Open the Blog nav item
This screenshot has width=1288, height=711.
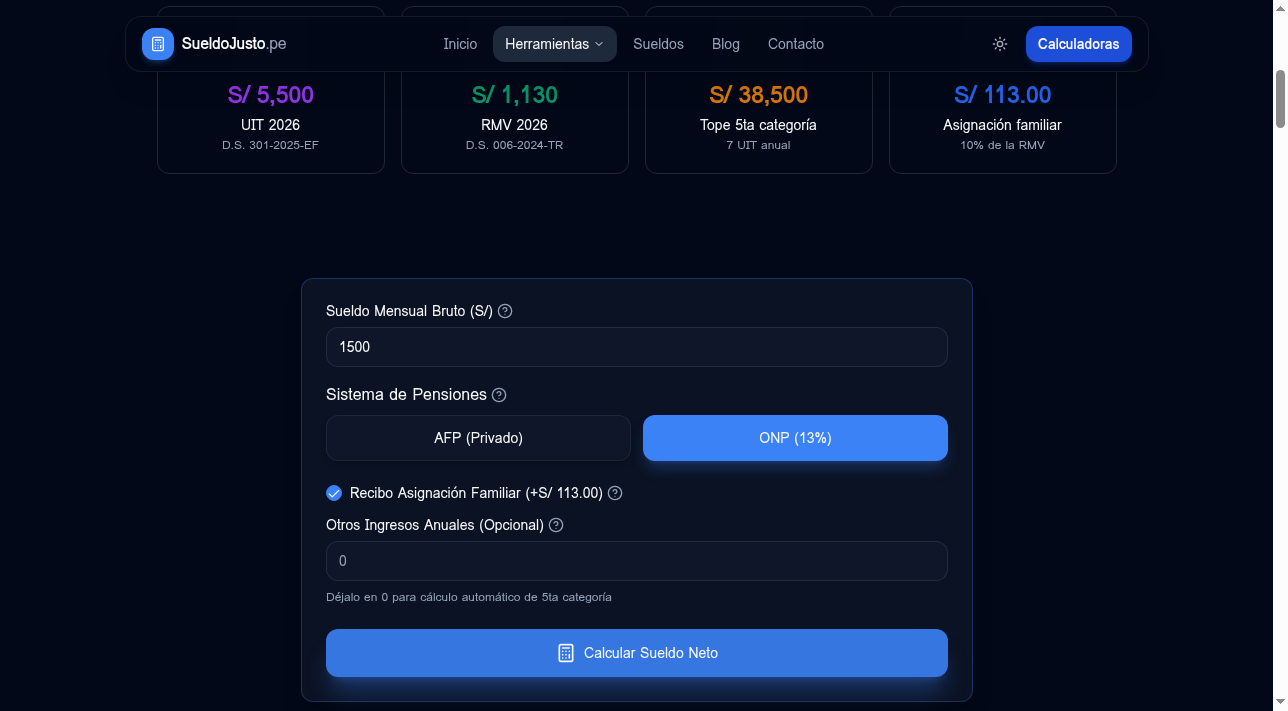pyautogui.click(x=726, y=44)
